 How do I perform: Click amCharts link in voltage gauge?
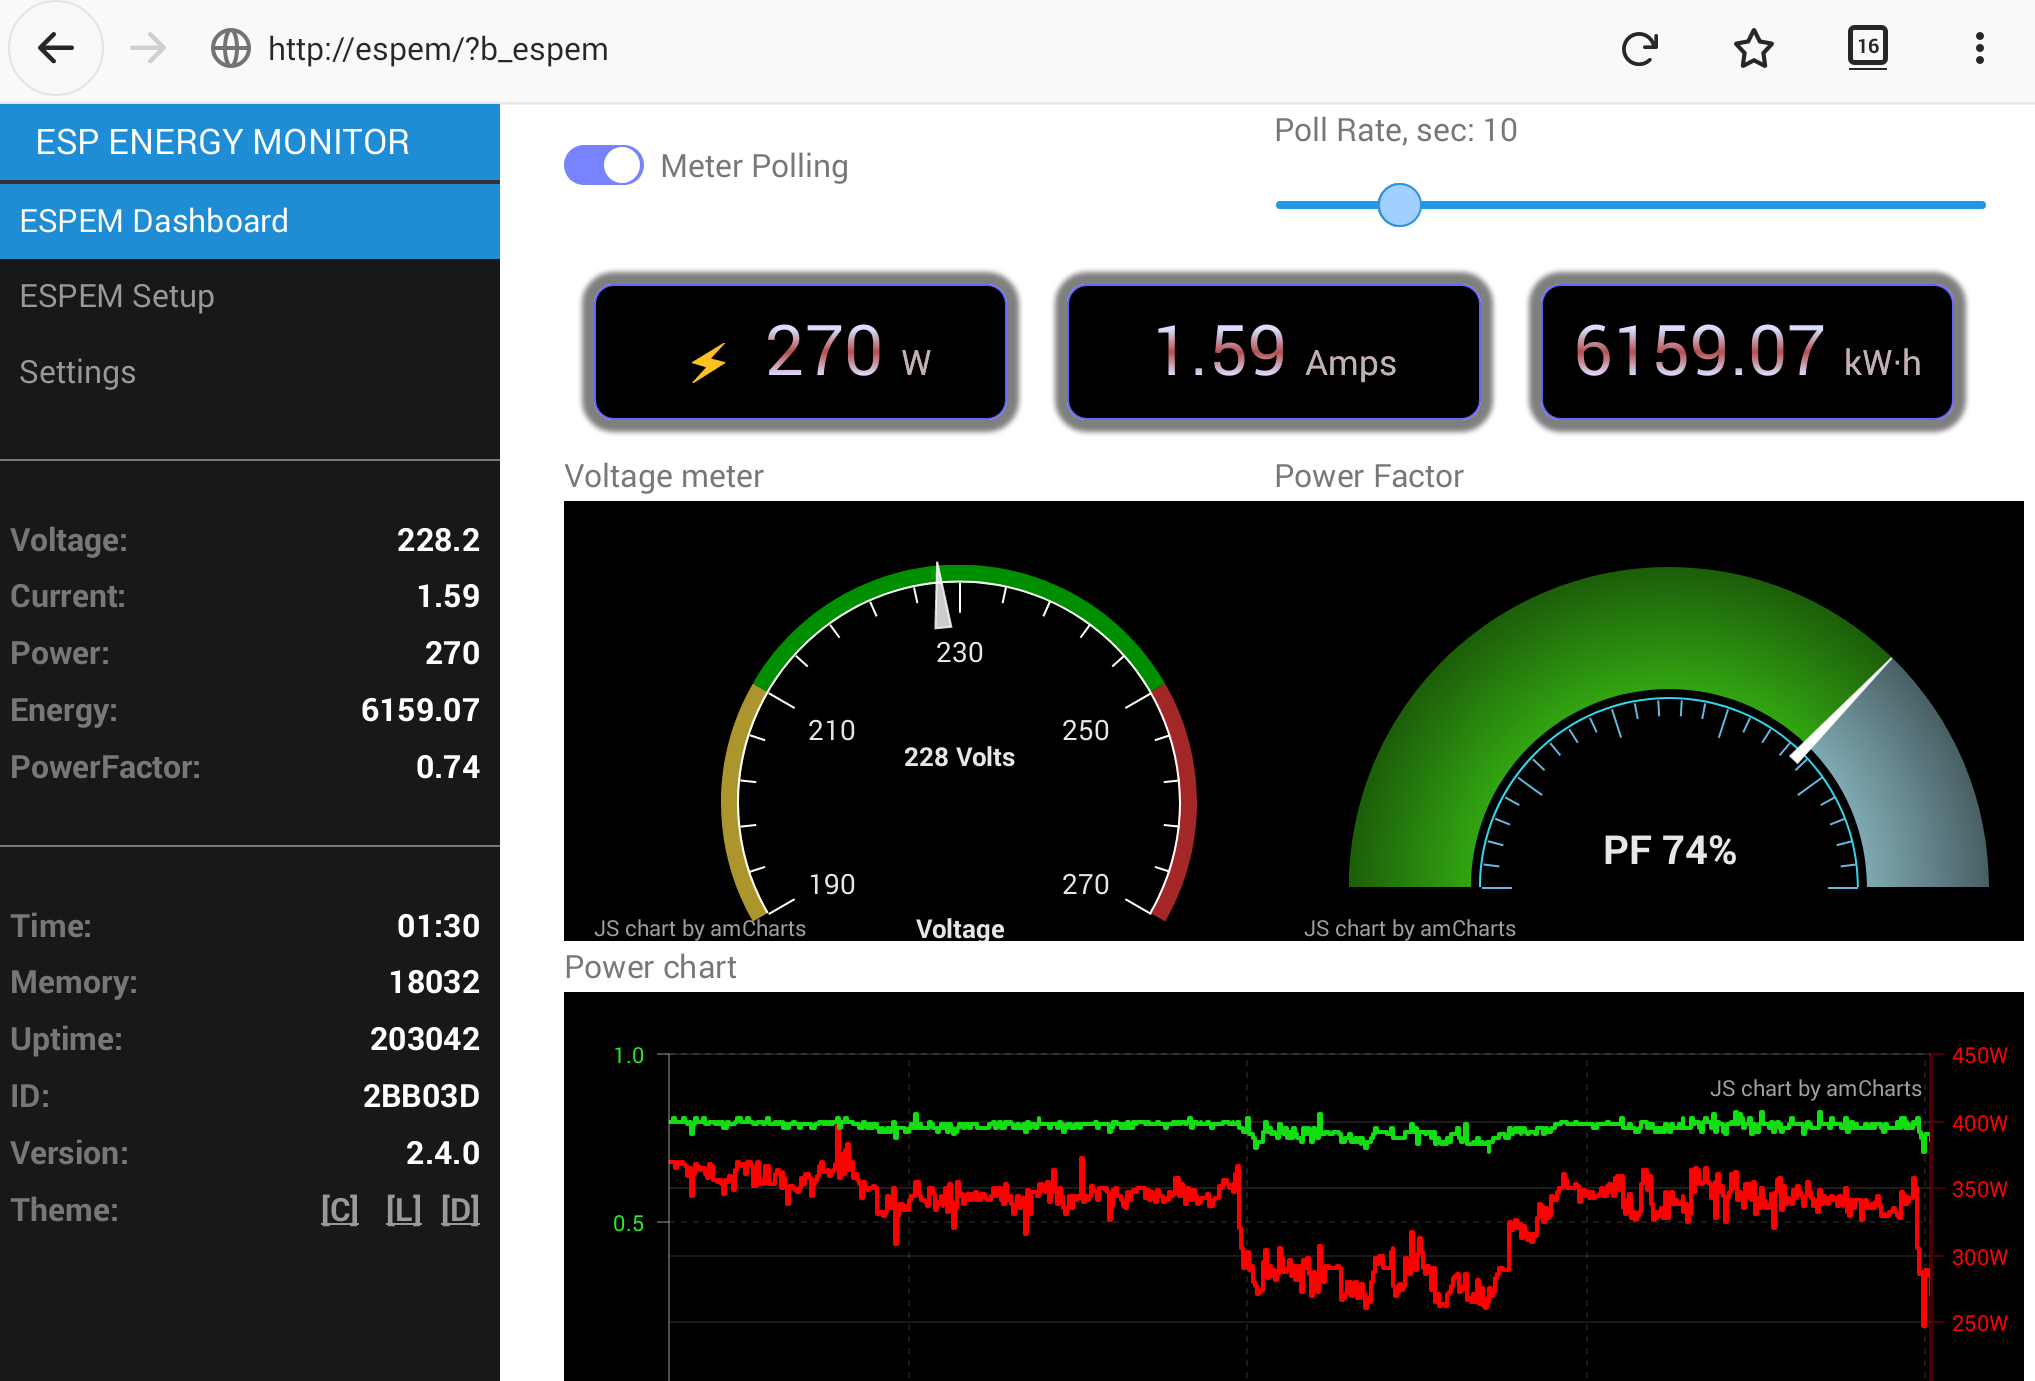pos(700,928)
